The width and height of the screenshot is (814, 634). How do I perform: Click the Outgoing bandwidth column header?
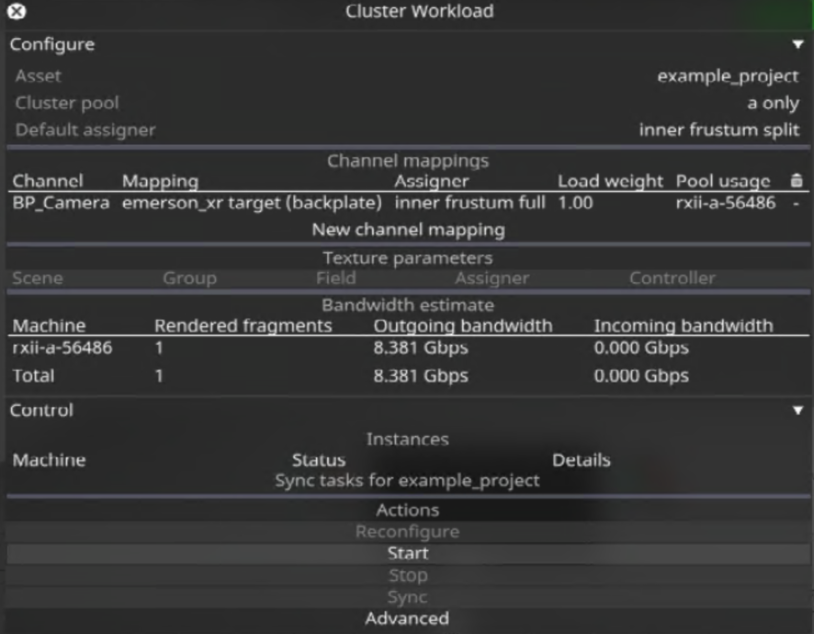pos(463,326)
